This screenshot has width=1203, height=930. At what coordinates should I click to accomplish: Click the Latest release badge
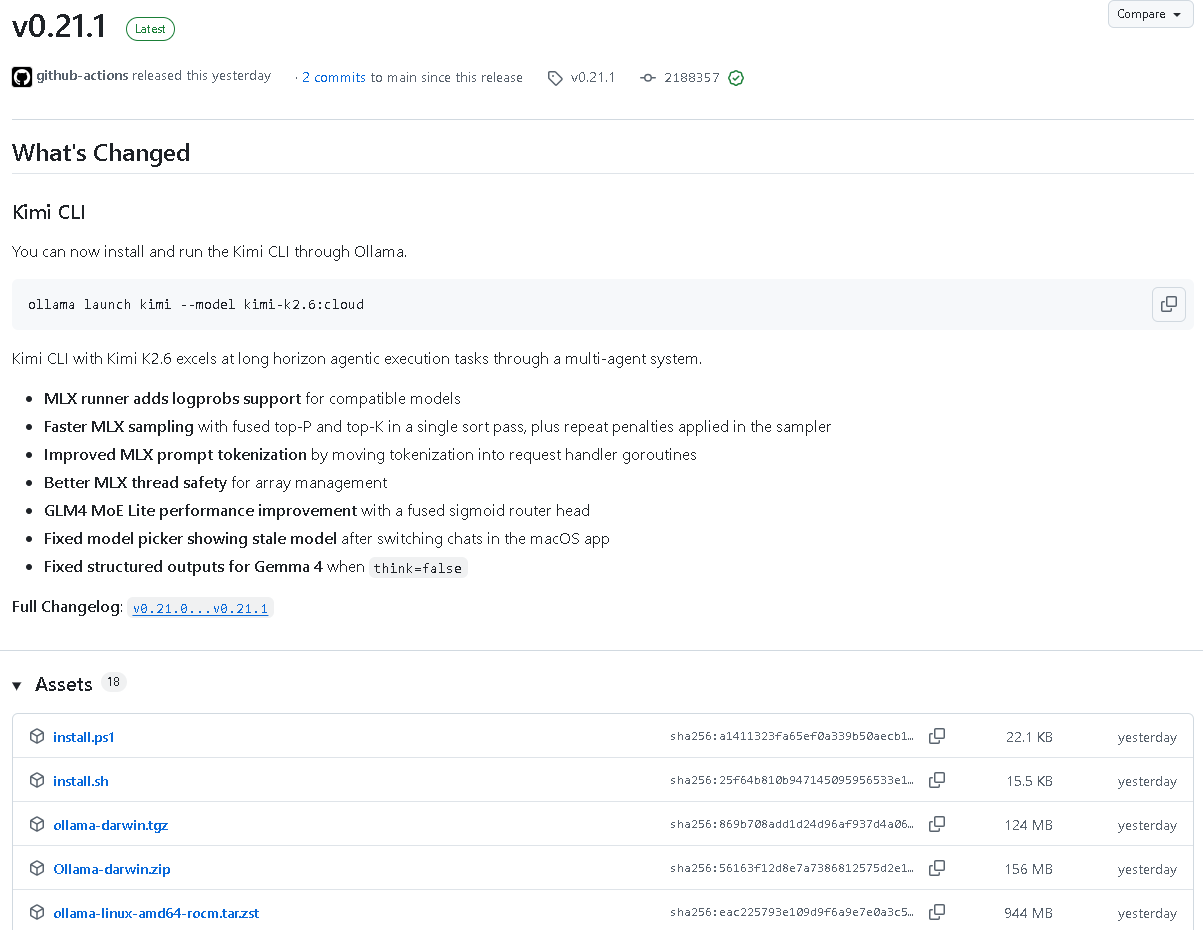click(x=150, y=29)
